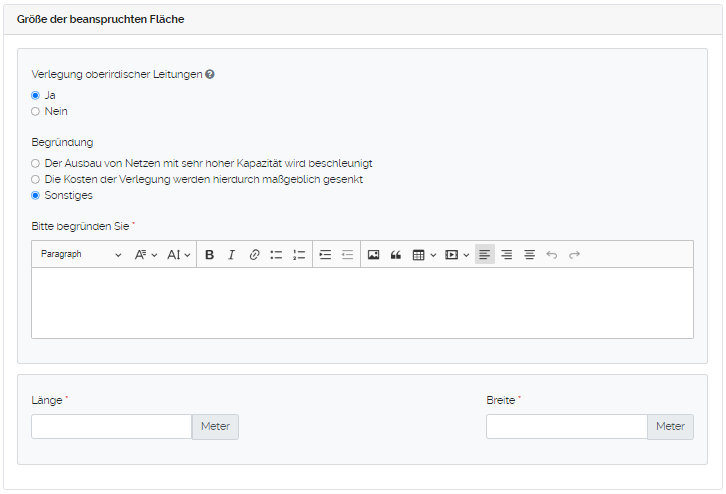The image size is (726, 494).
Task: Select the 'Ja' radio option
Action: tap(36, 95)
